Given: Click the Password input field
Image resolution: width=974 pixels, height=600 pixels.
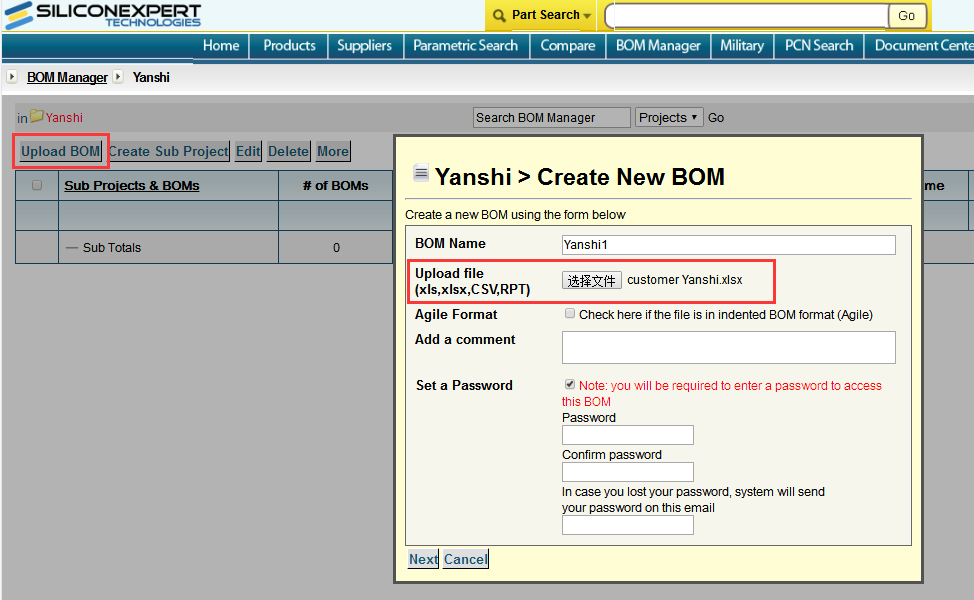Looking at the screenshot, I should pos(627,435).
